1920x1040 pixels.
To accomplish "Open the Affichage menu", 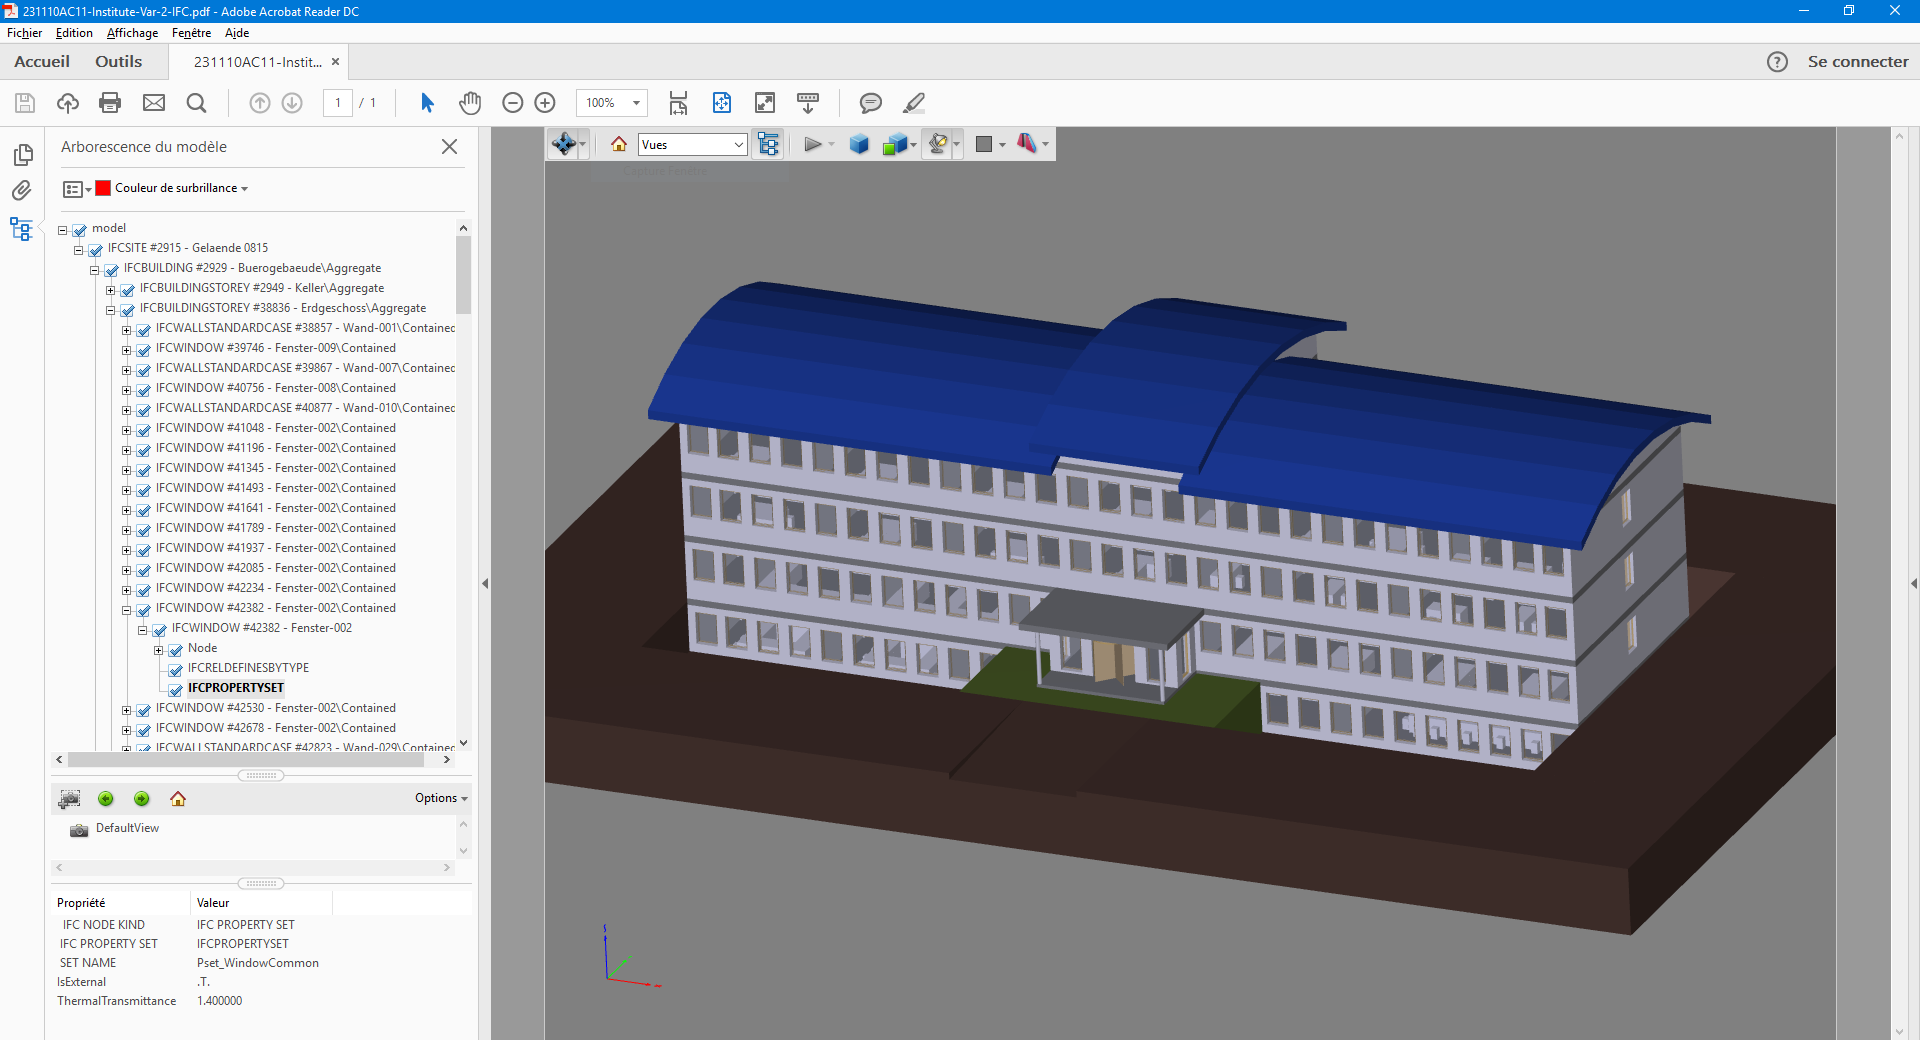I will coord(132,33).
